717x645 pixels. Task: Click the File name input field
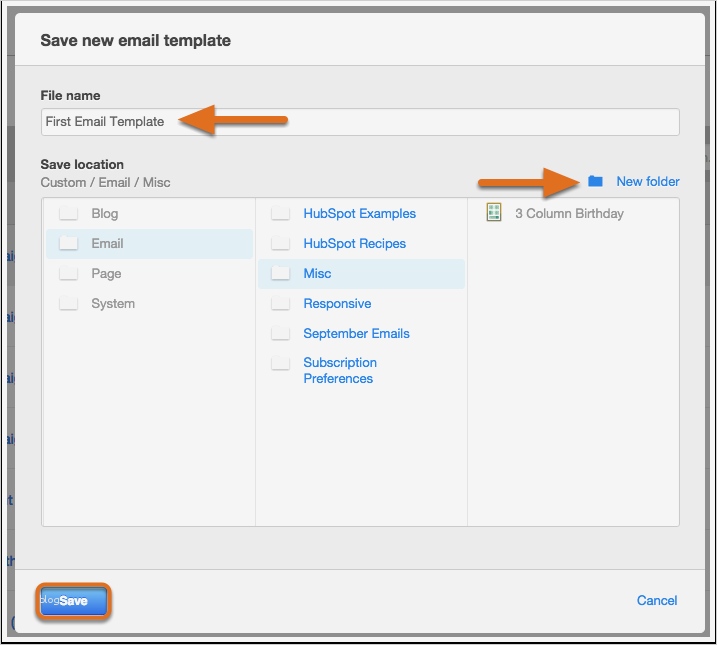[360, 122]
